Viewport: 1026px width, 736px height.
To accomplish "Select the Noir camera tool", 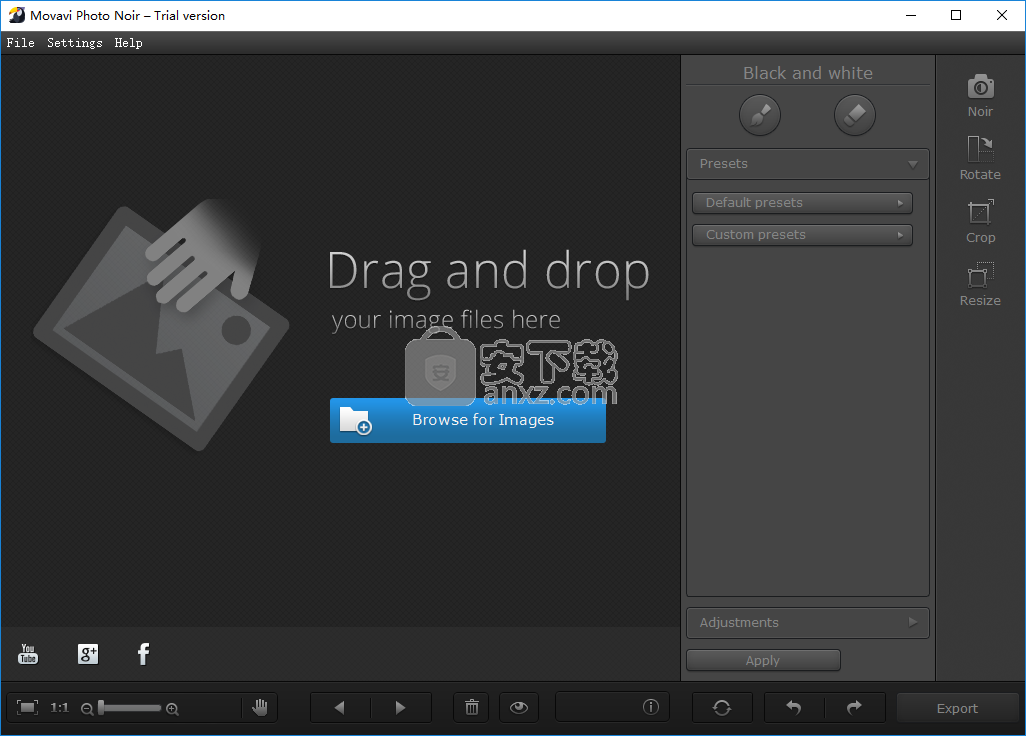I will tap(980, 96).
